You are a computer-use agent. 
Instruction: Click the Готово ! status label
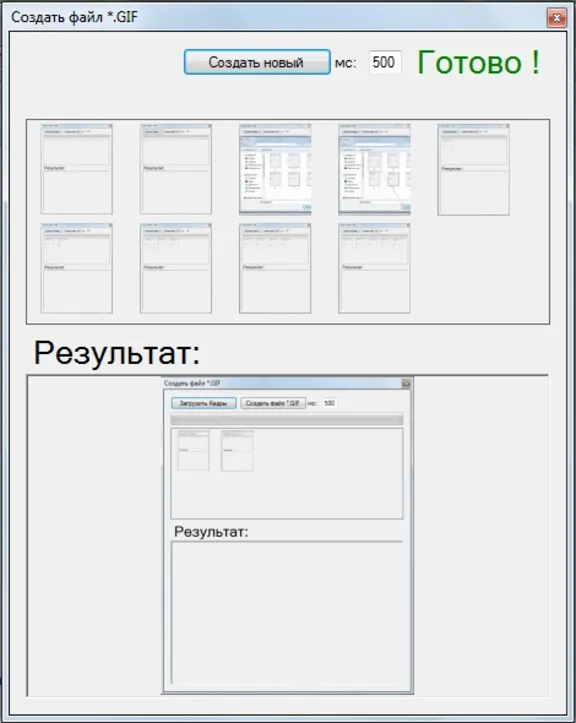coord(478,62)
